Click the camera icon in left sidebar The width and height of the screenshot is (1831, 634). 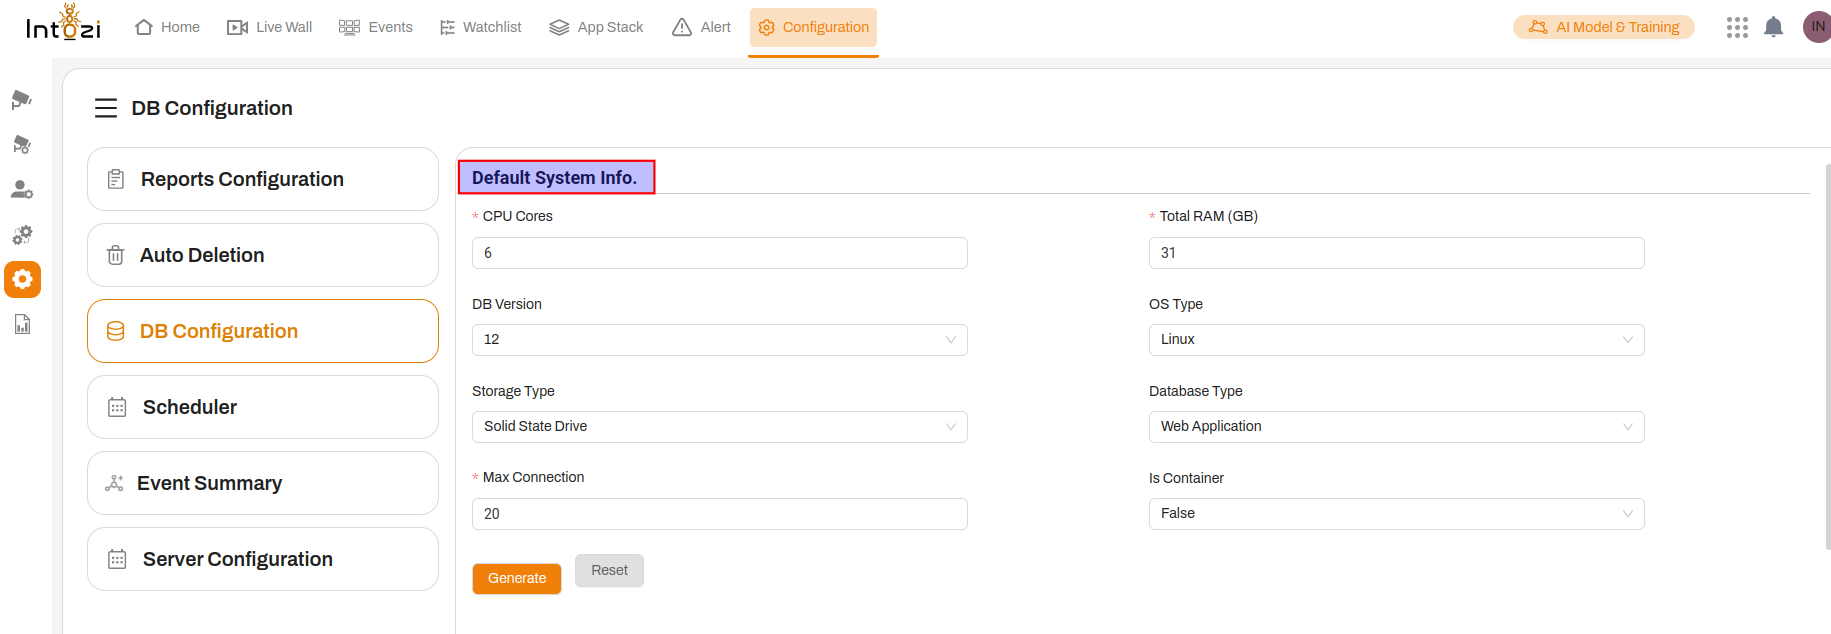[x=21, y=99]
